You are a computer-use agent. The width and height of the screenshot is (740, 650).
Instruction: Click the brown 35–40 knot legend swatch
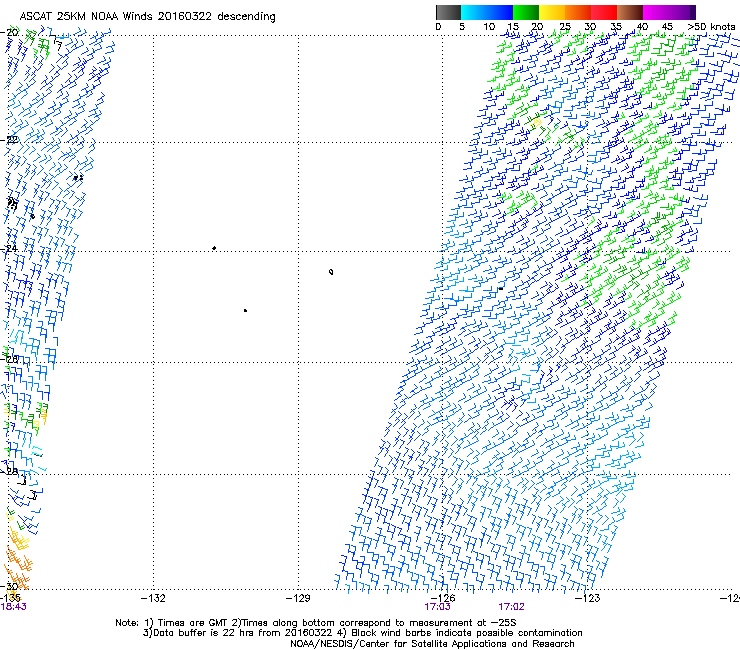tap(630, 12)
